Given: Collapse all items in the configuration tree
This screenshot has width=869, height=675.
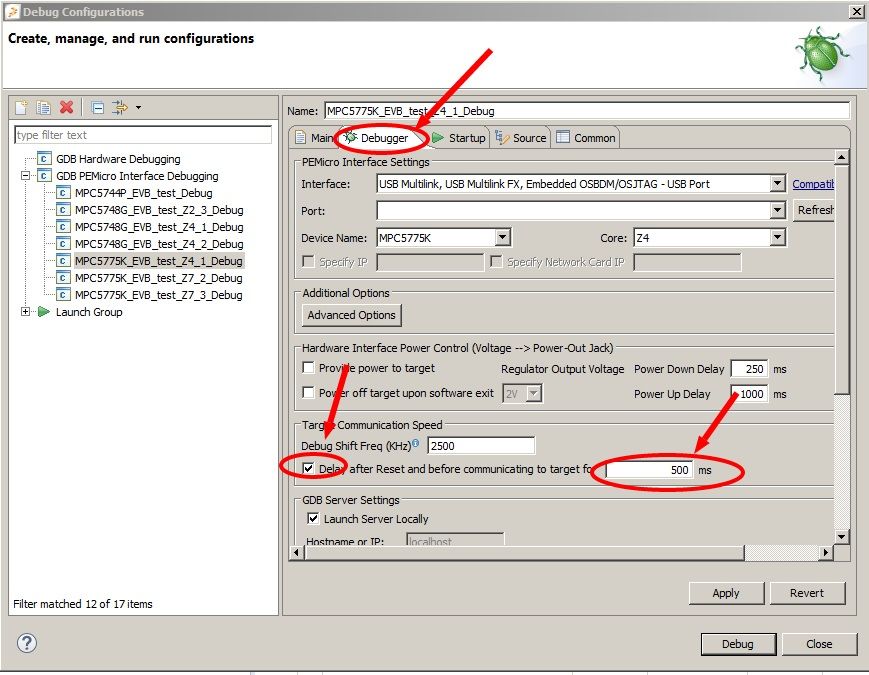Looking at the screenshot, I should (x=97, y=108).
